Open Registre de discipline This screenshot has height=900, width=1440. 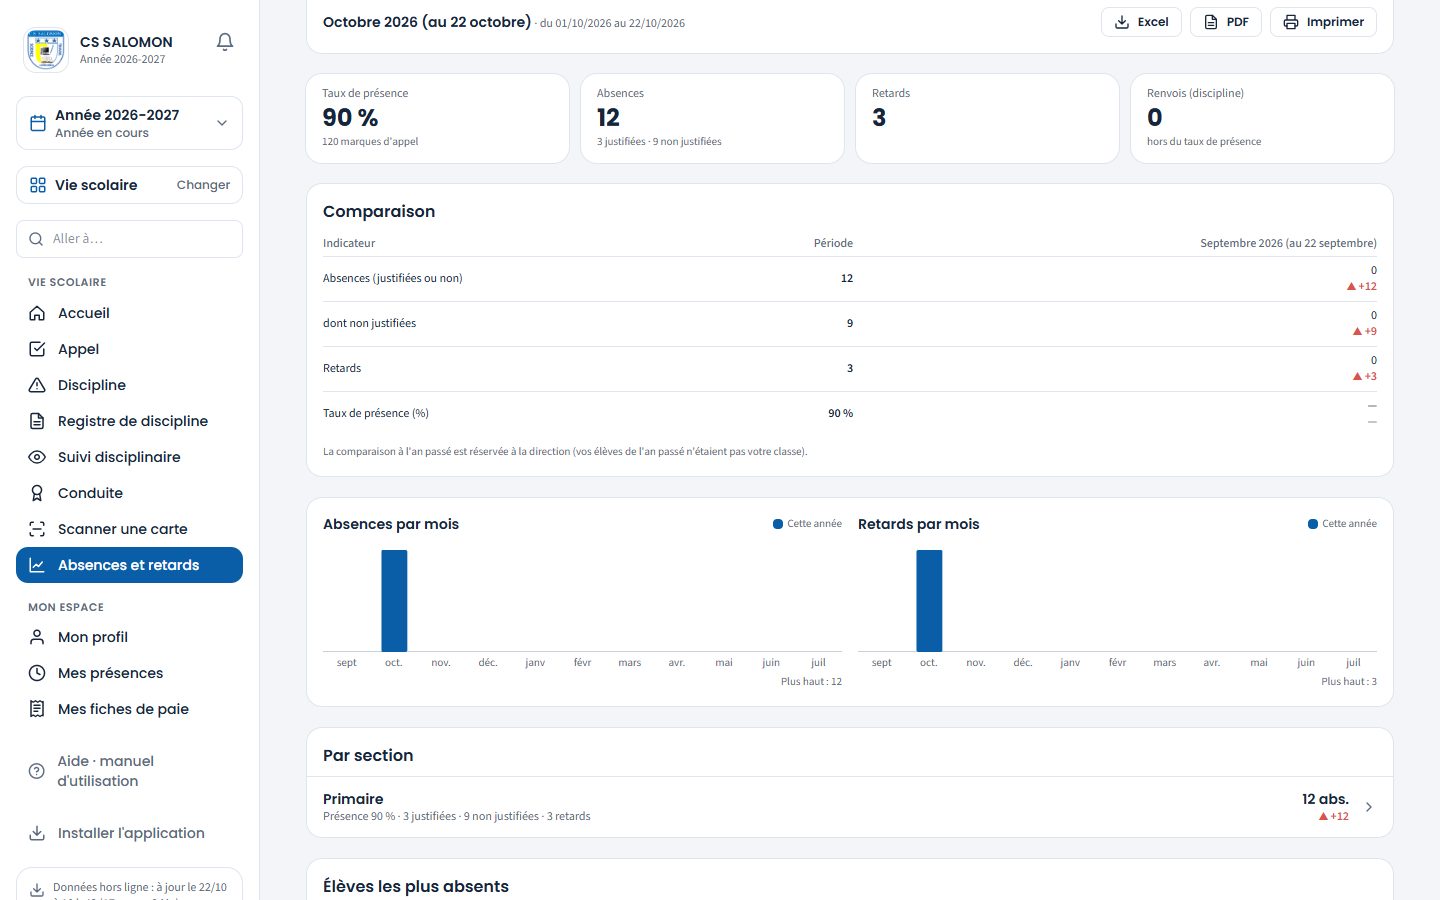130,421
